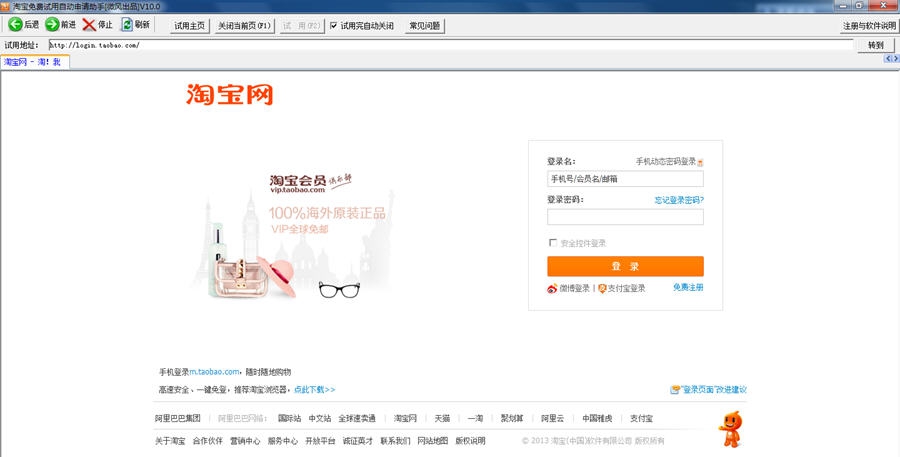
Task: Click 手机动态密码登录 link
Action: pos(666,161)
